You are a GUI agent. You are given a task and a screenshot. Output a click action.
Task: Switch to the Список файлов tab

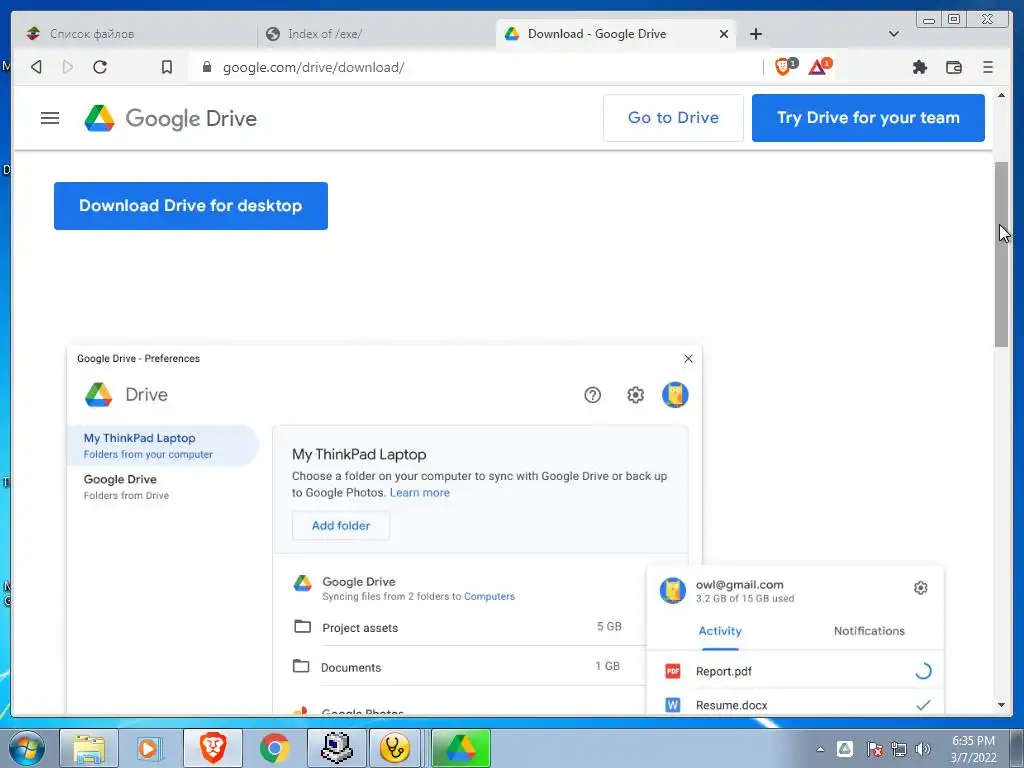pos(136,34)
